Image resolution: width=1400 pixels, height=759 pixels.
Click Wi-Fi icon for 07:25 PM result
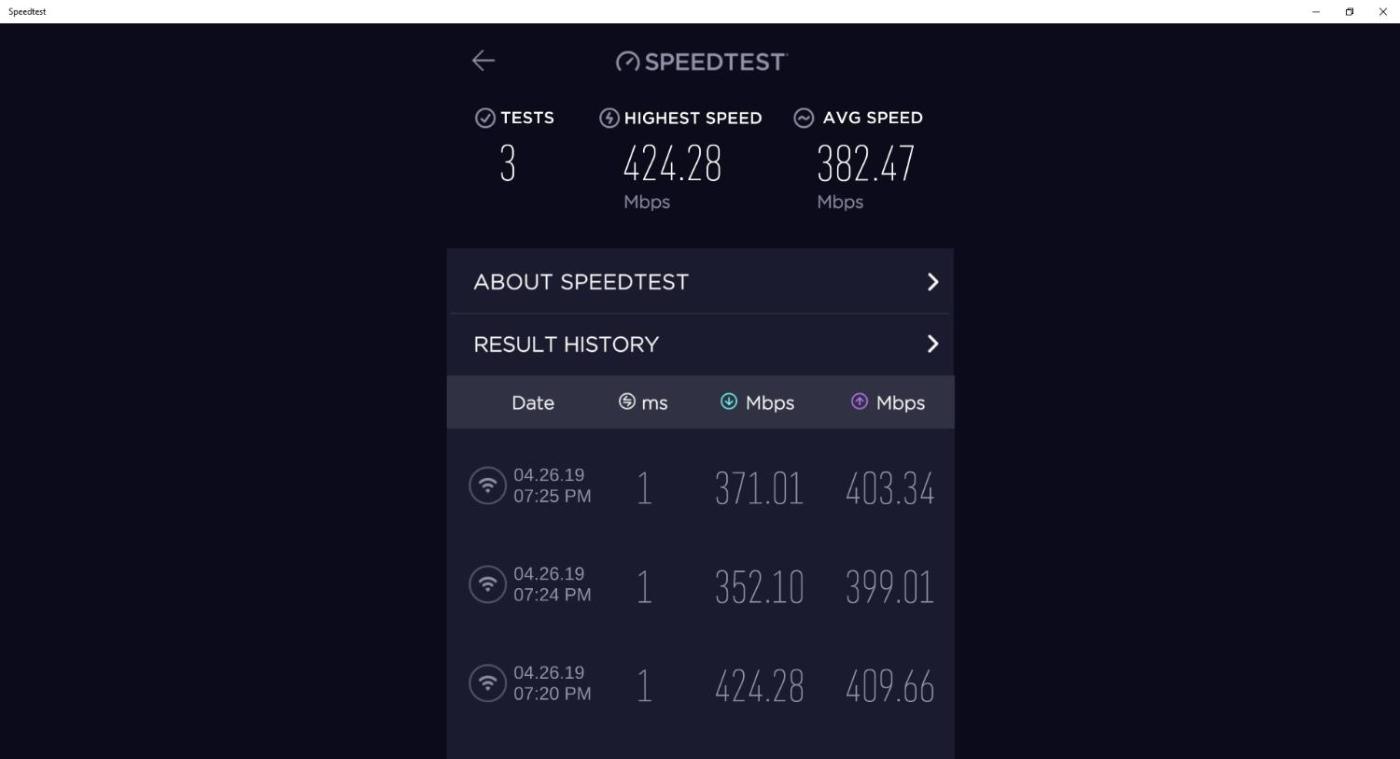(x=488, y=486)
